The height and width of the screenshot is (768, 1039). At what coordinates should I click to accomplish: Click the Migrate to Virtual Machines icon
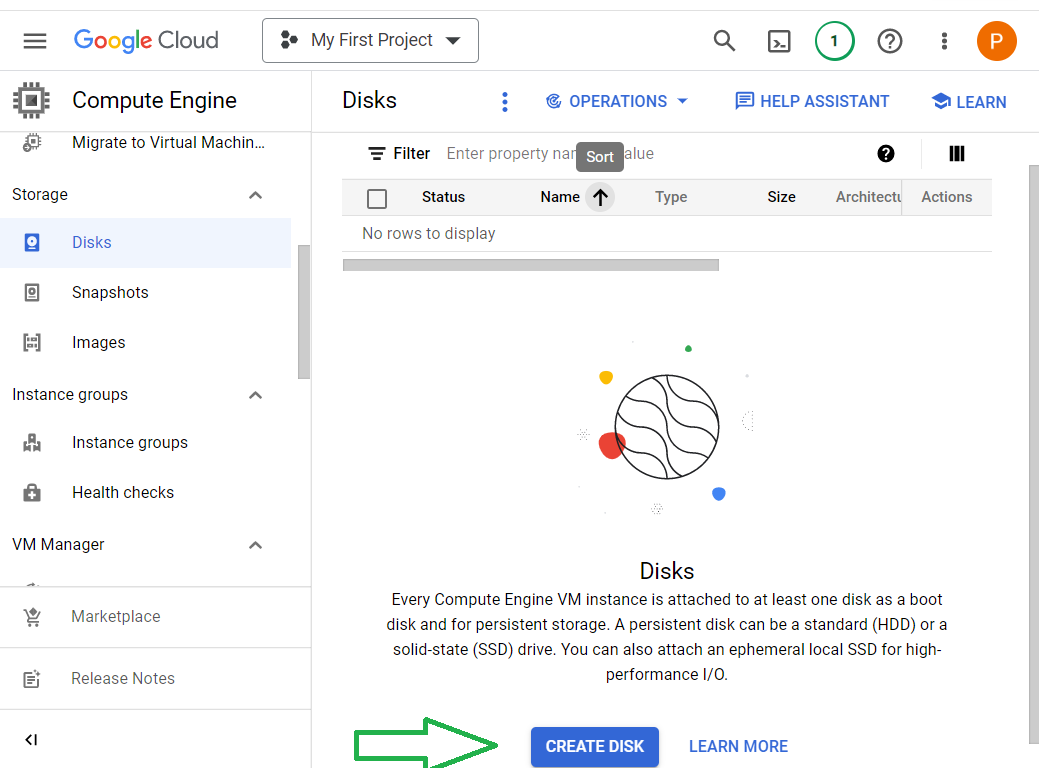point(32,142)
